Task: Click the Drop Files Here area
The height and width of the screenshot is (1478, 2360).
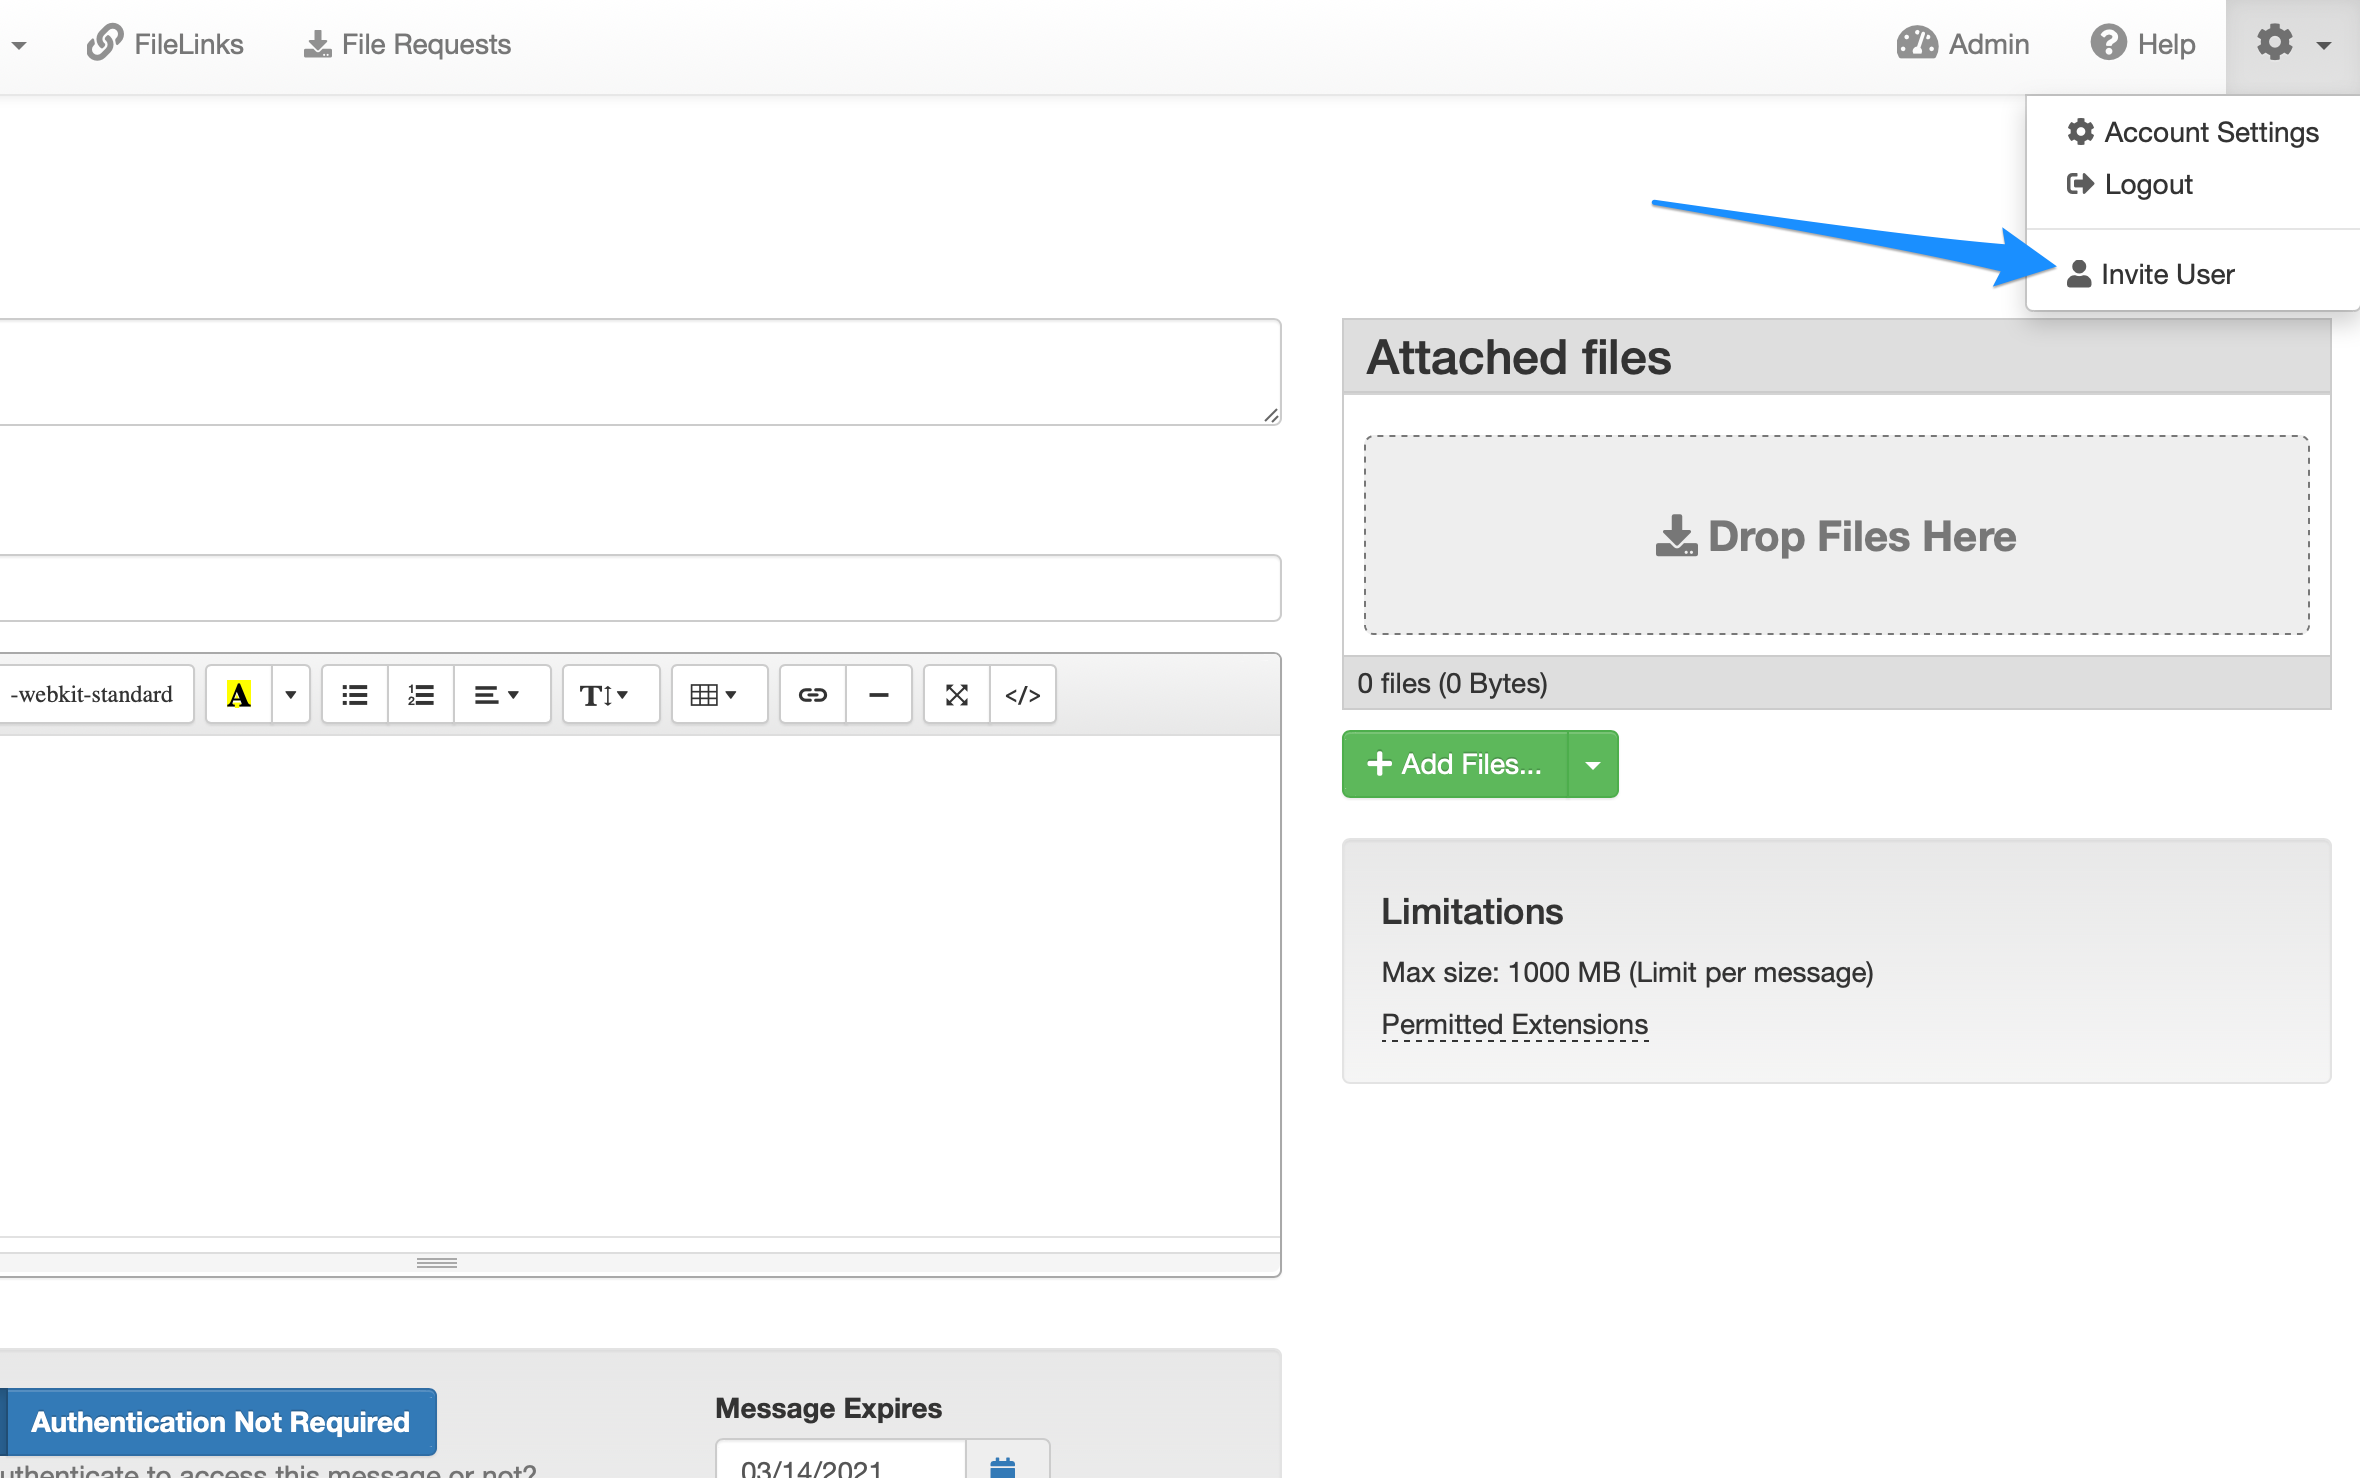Action: pyautogui.click(x=1835, y=535)
